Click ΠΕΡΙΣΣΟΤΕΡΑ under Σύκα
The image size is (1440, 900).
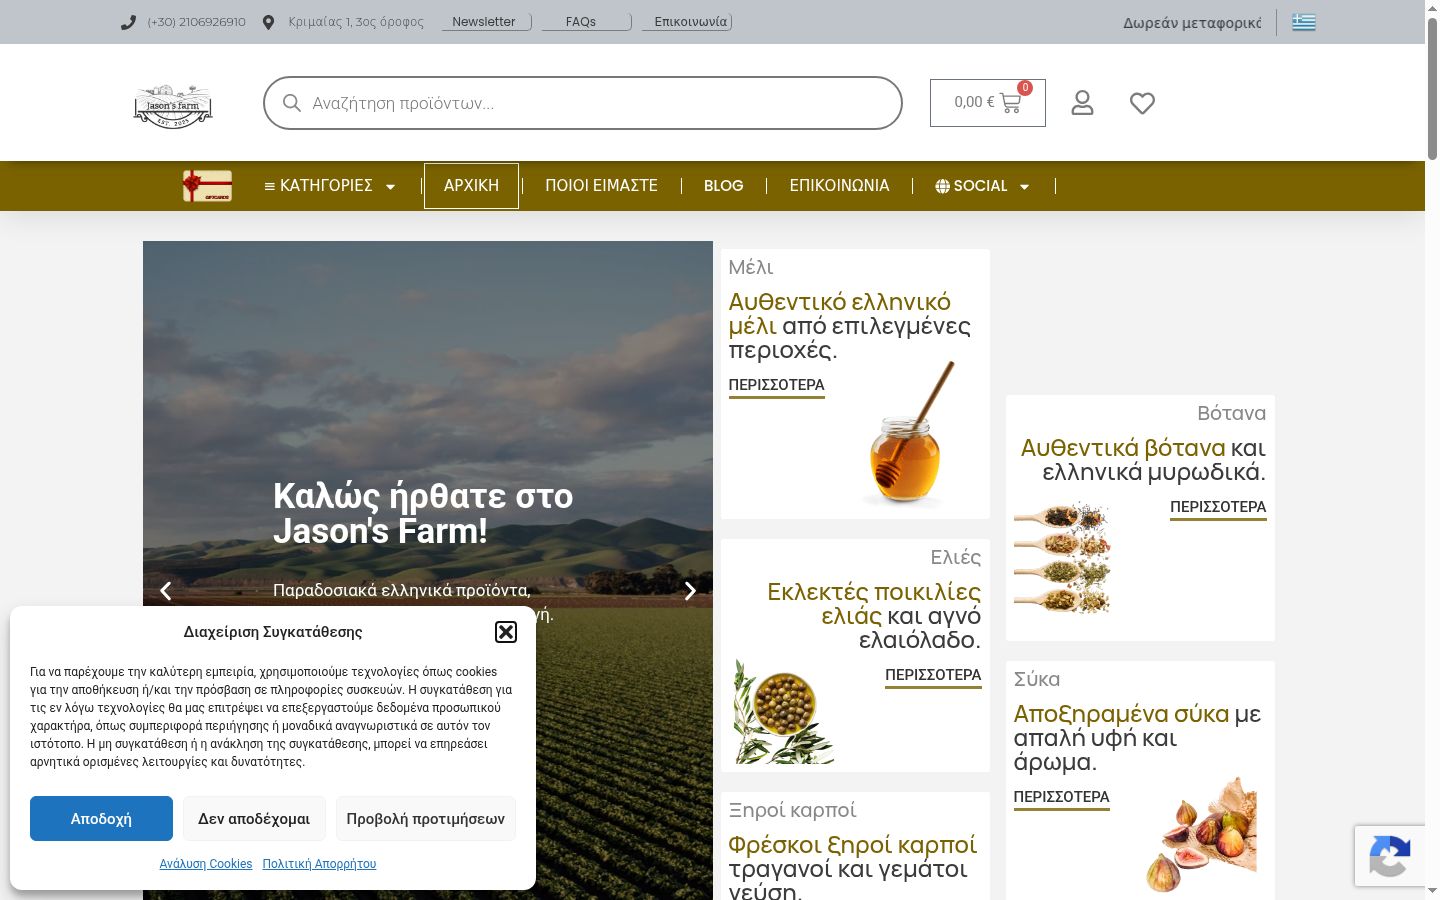pos(1062,798)
